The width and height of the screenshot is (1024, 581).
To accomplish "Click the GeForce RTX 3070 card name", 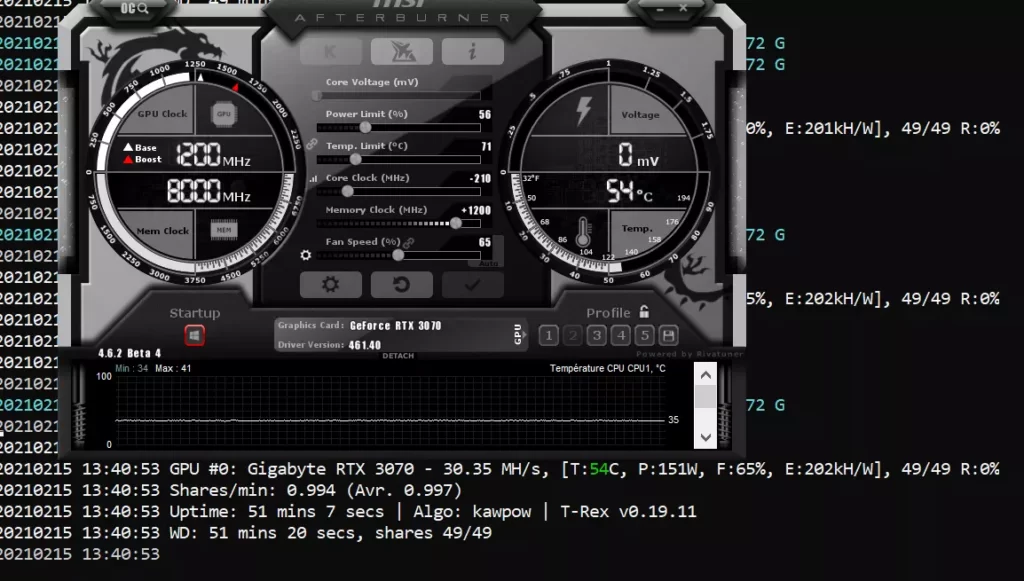I will [x=395, y=326].
